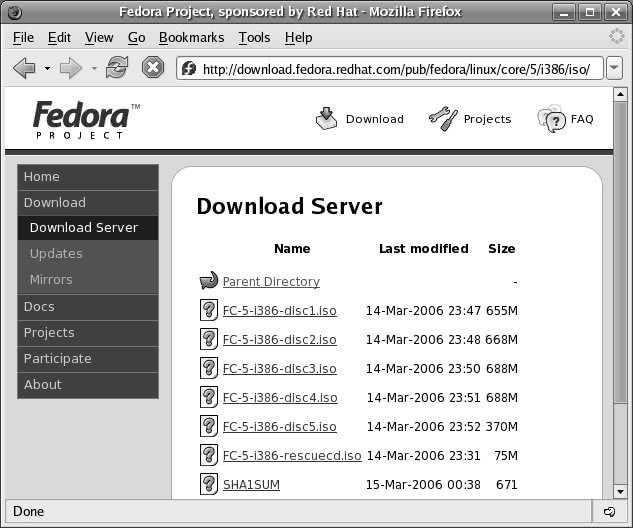
Task: Click the vertical scrollbar up arrow
Action: click(x=620, y=94)
